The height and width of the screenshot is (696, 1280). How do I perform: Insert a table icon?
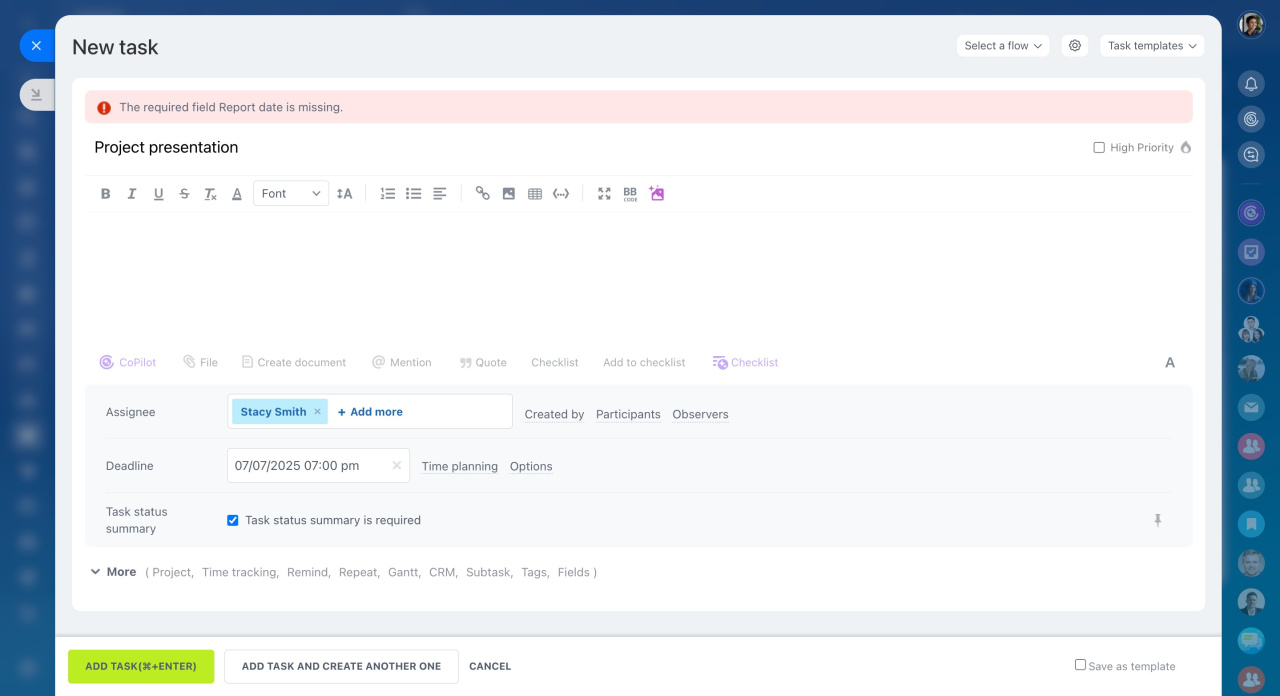pyautogui.click(x=535, y=194)
